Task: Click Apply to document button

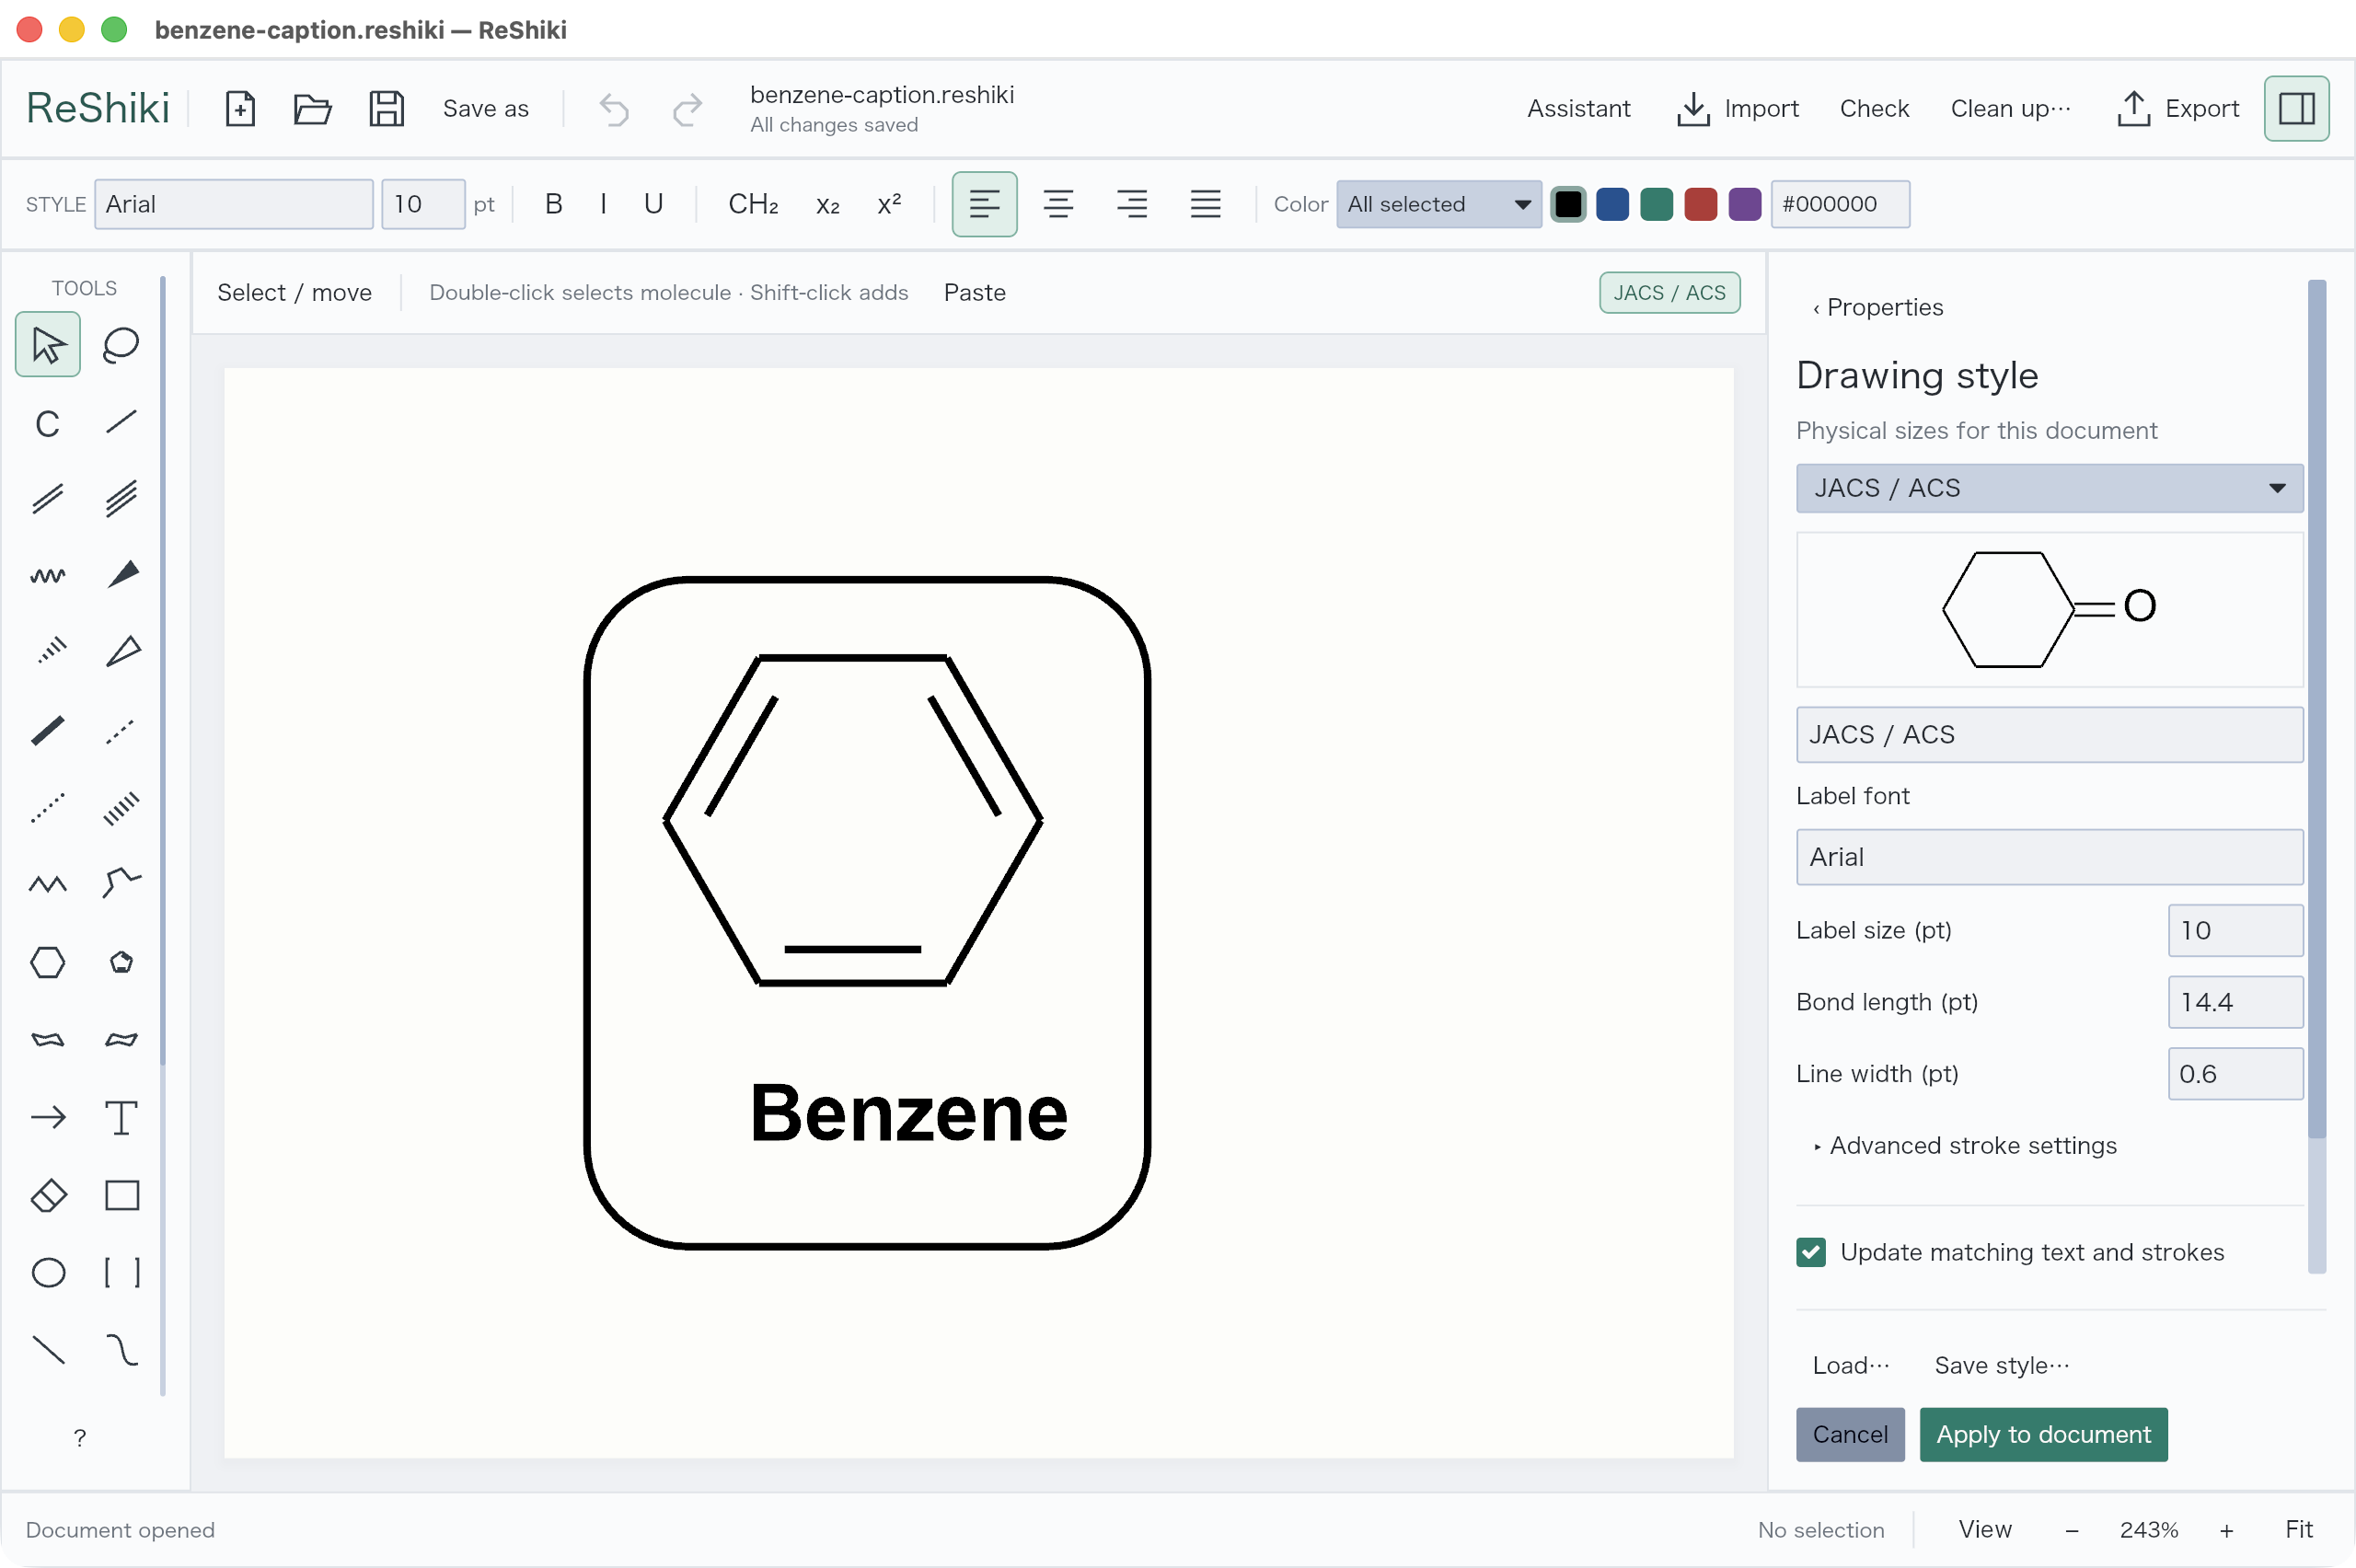Action: coord(2043,1434)
